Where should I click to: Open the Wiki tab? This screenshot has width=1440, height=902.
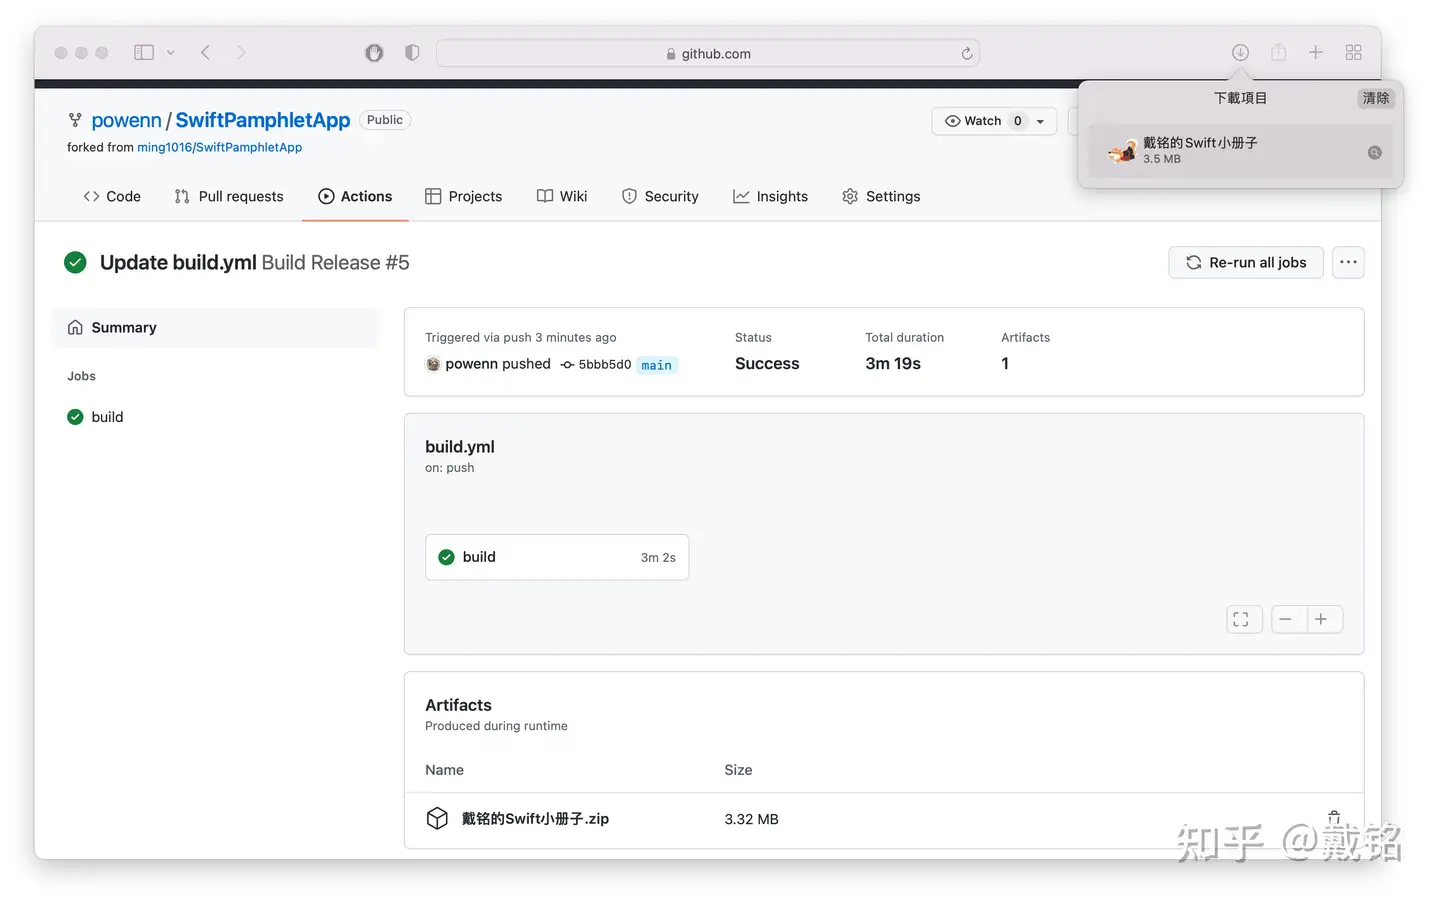pyautogui.click(x=562, y=197)
